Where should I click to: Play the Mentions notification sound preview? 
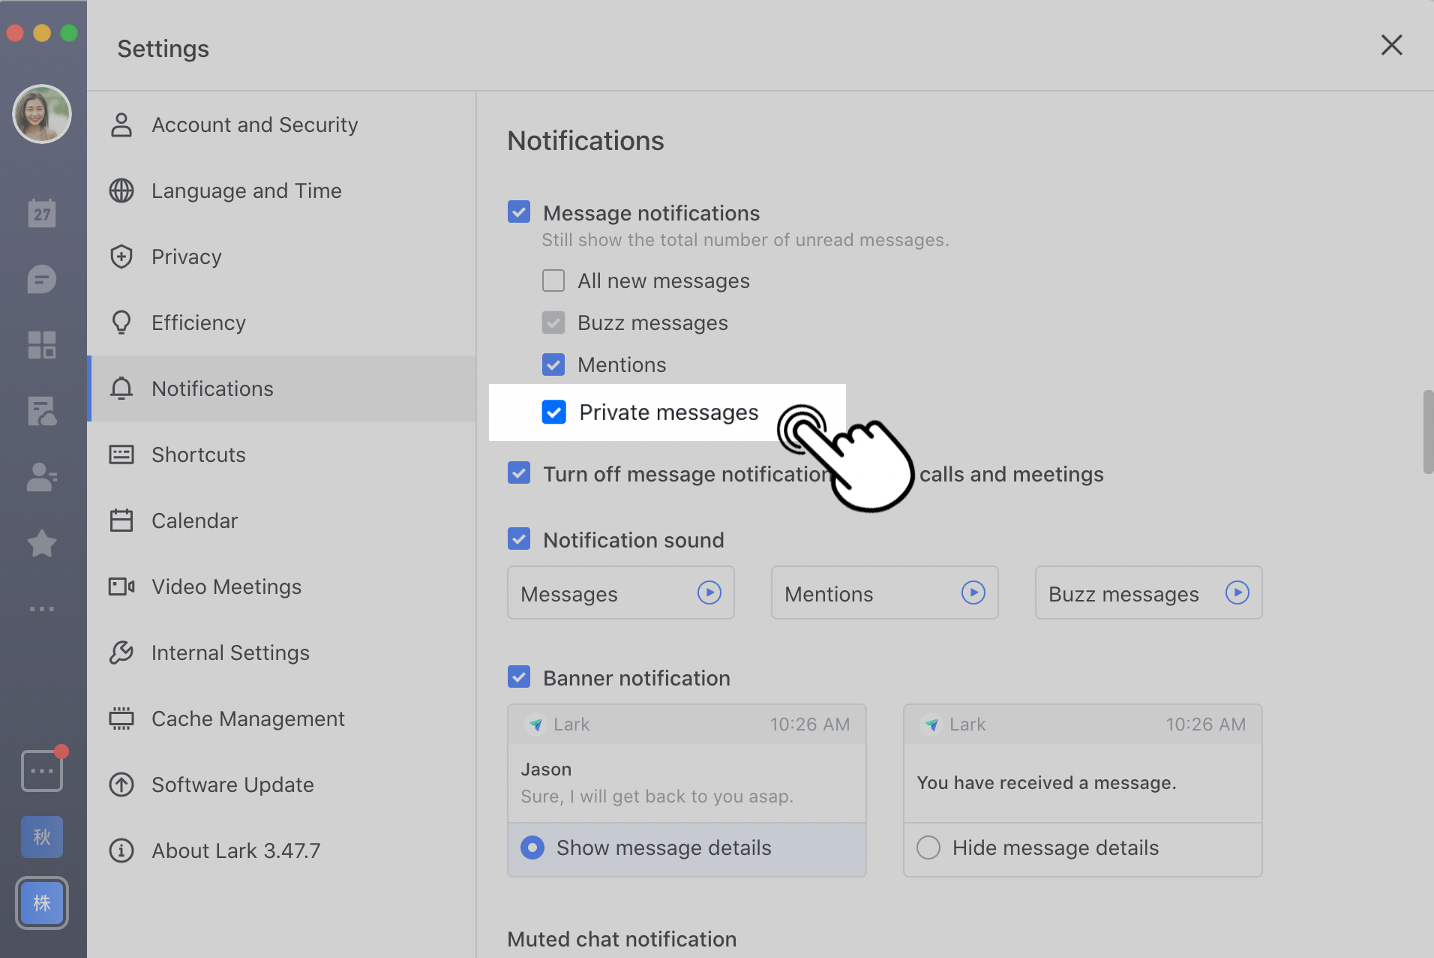[x=973, y=592]
